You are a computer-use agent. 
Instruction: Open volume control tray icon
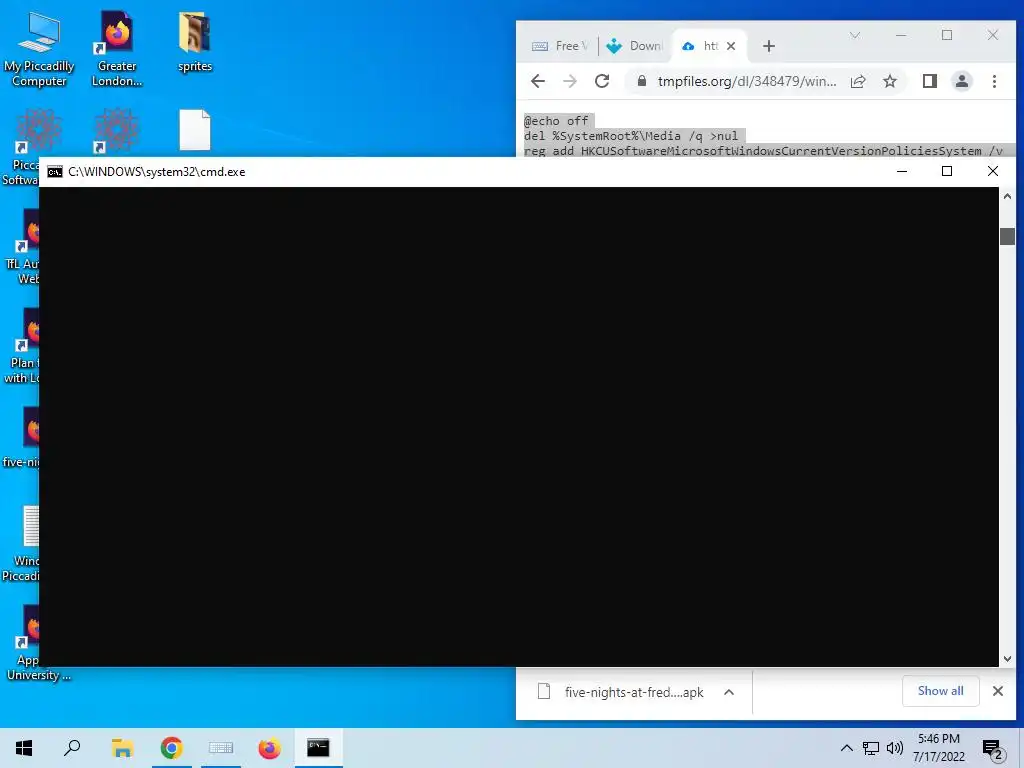(x=895, y=748)
